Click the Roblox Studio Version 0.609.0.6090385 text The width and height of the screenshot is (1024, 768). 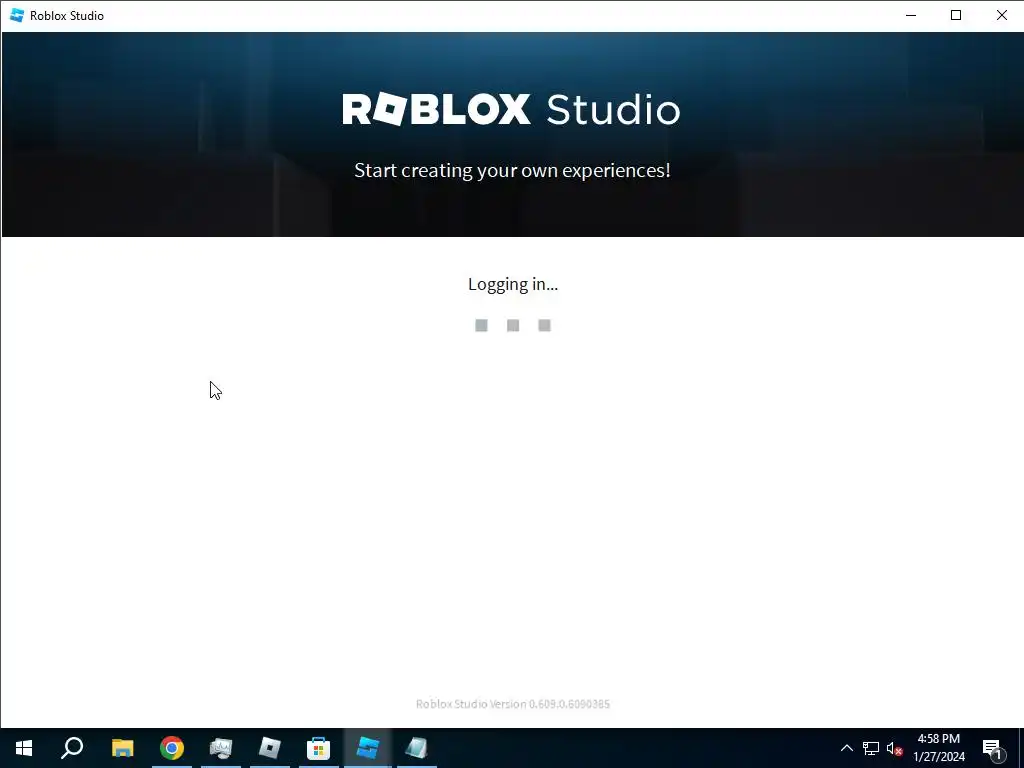click(x=513, y=704)
